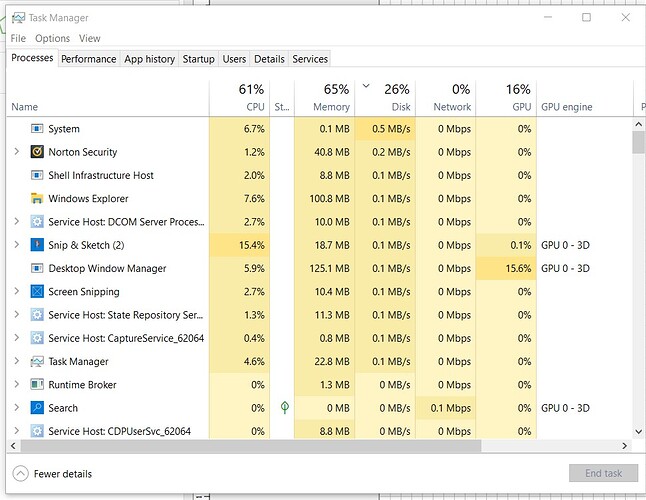646x500 pixels.
Task: Click the Search magnifier icon
Action: 37,408
